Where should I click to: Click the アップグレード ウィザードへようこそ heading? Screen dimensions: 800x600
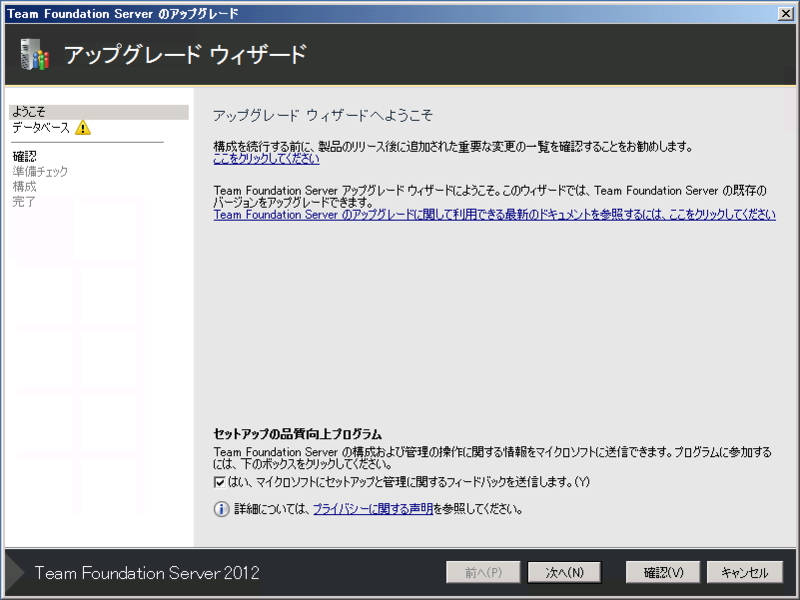pos(323,115)
